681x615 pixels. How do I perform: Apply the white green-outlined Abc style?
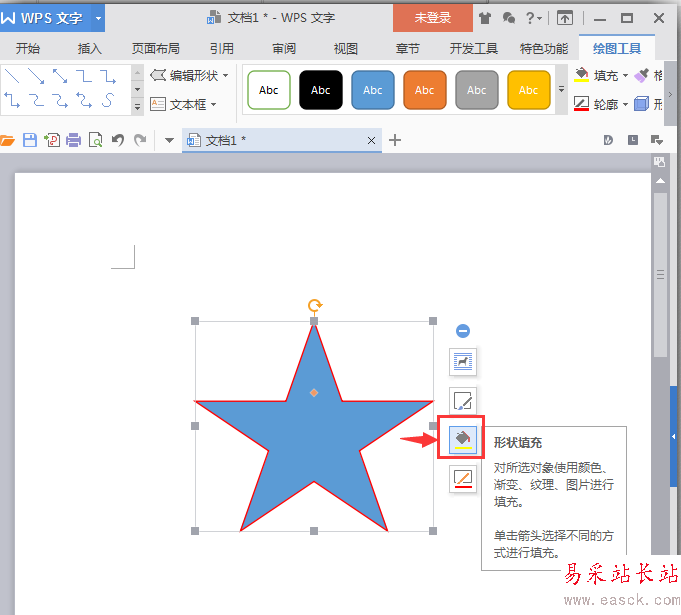point(269,90)
